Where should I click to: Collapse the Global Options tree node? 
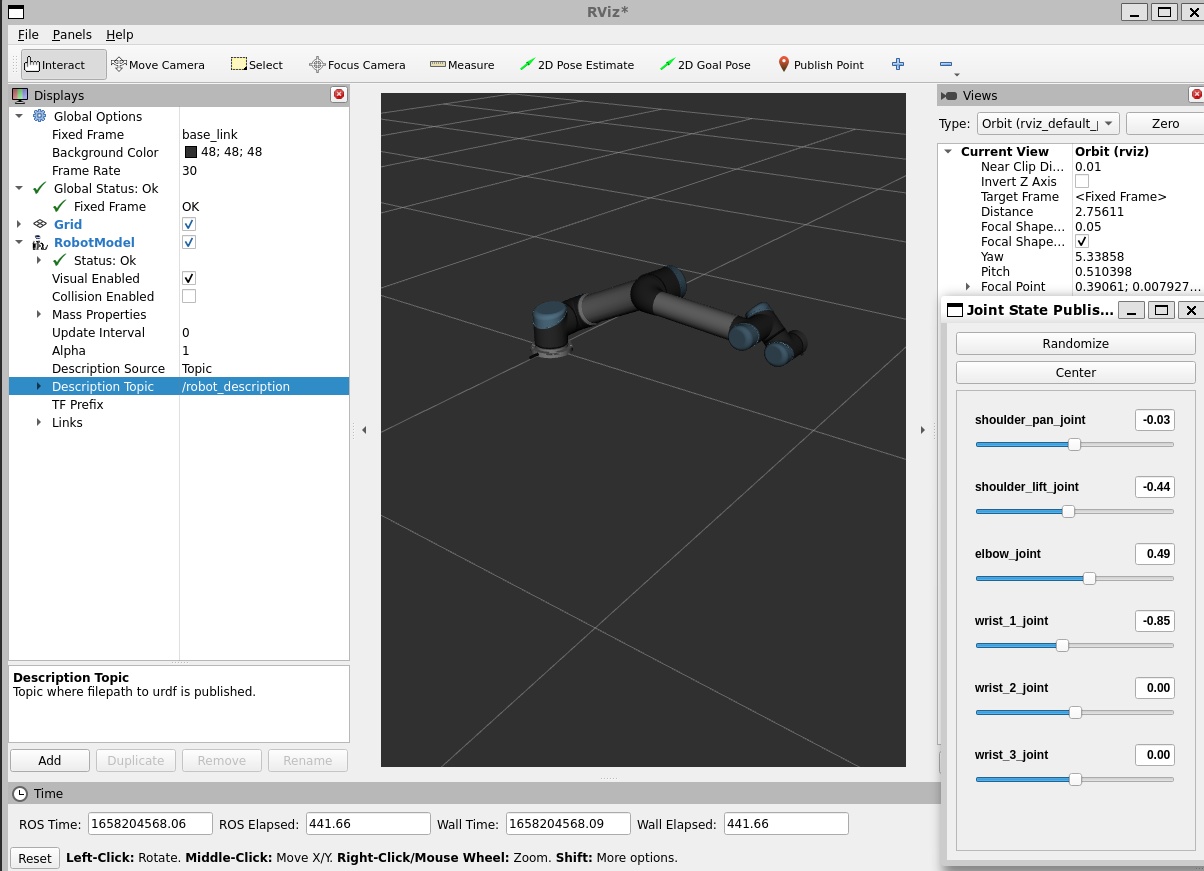click(x=19, y=116)
